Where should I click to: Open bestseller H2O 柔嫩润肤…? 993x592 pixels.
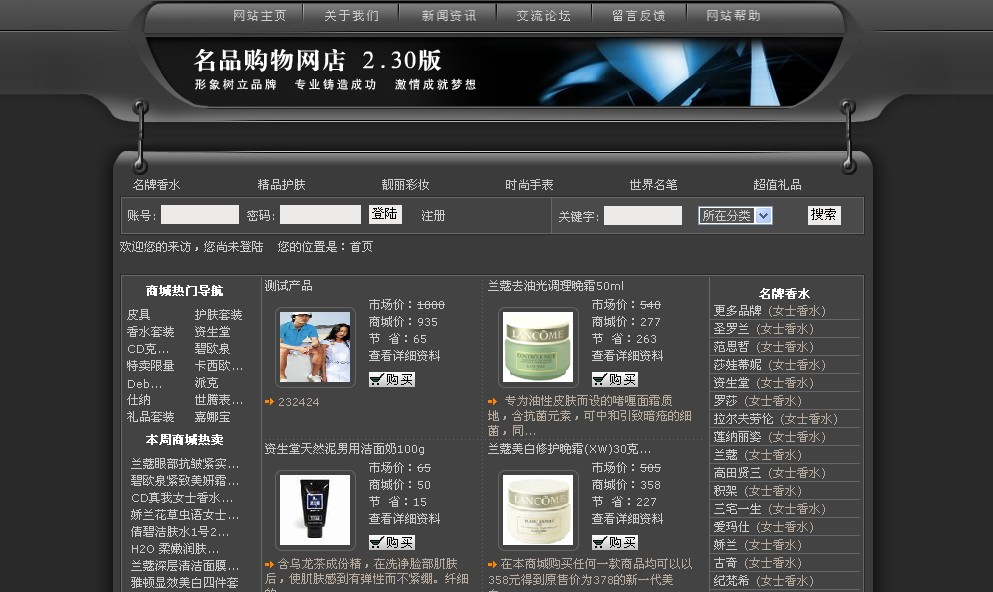coord(175,549)
